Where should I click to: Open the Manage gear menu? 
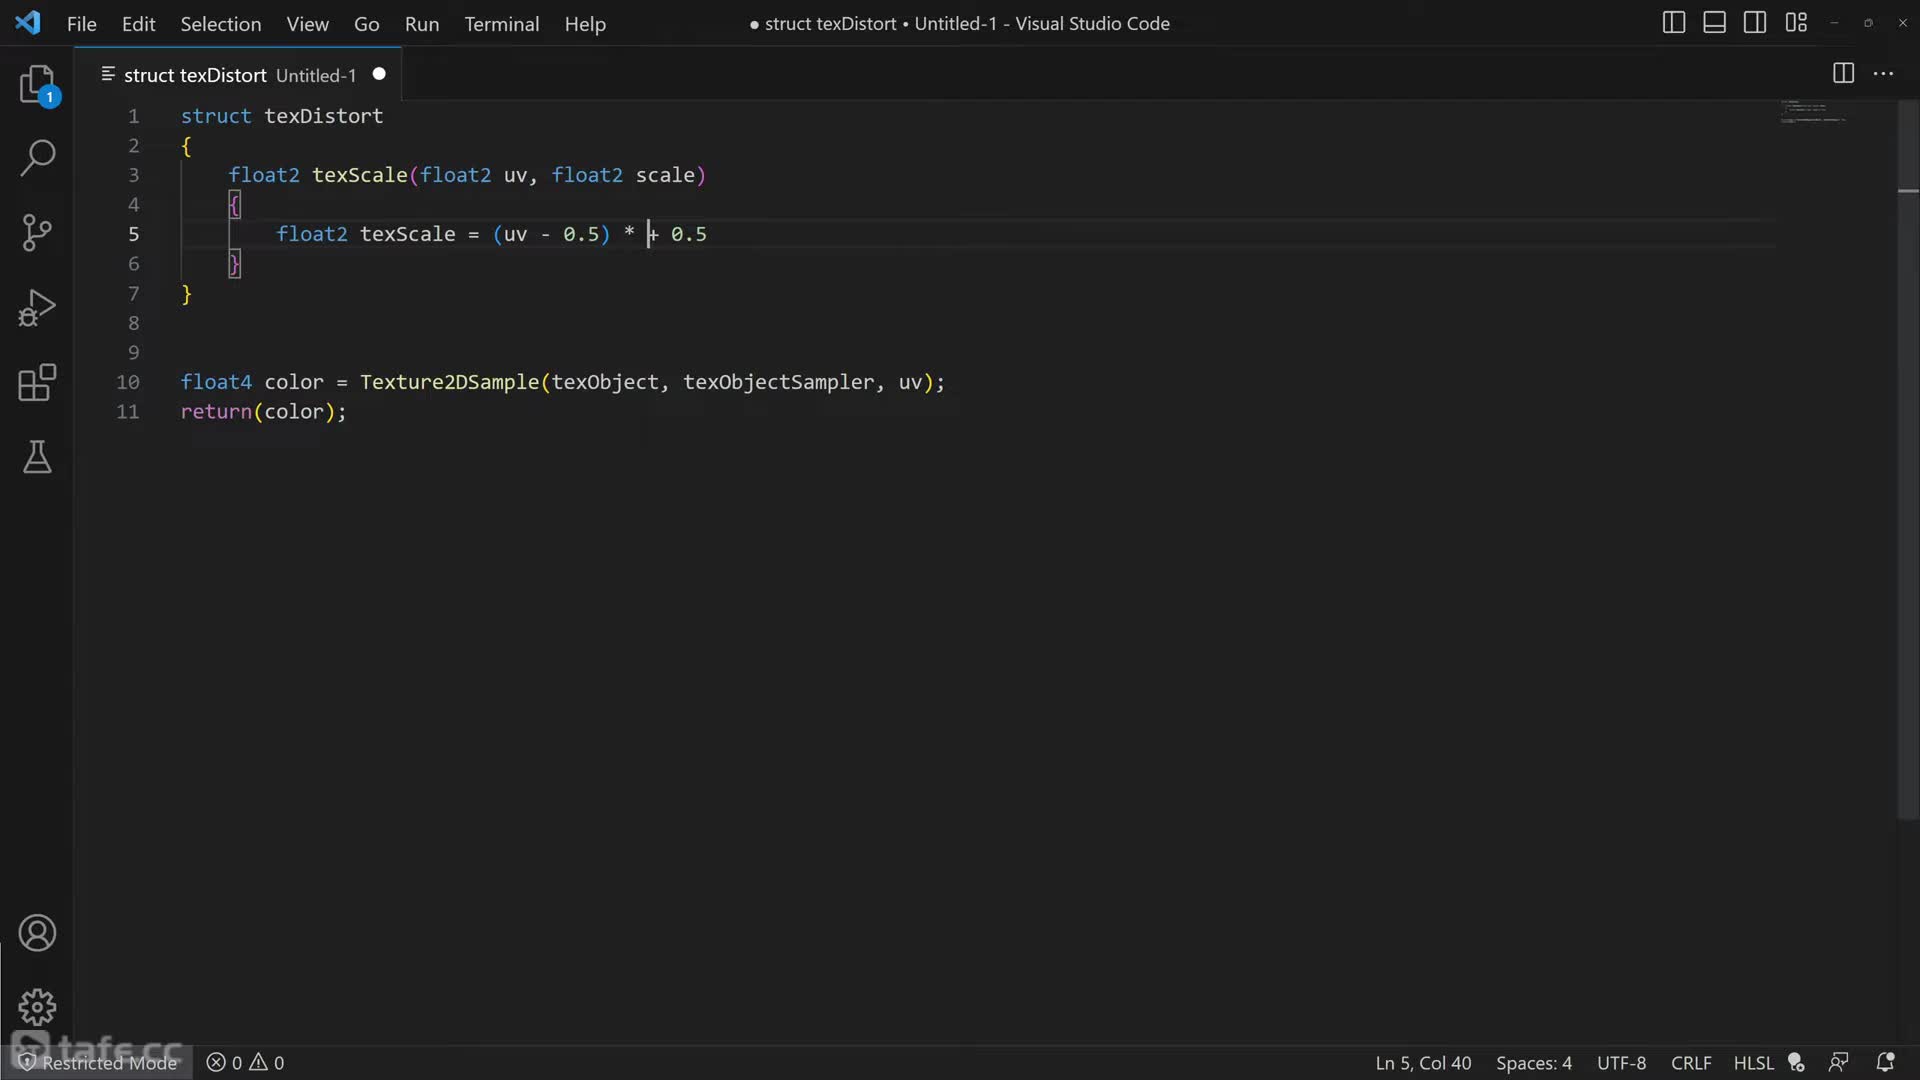click(38, 1007)
